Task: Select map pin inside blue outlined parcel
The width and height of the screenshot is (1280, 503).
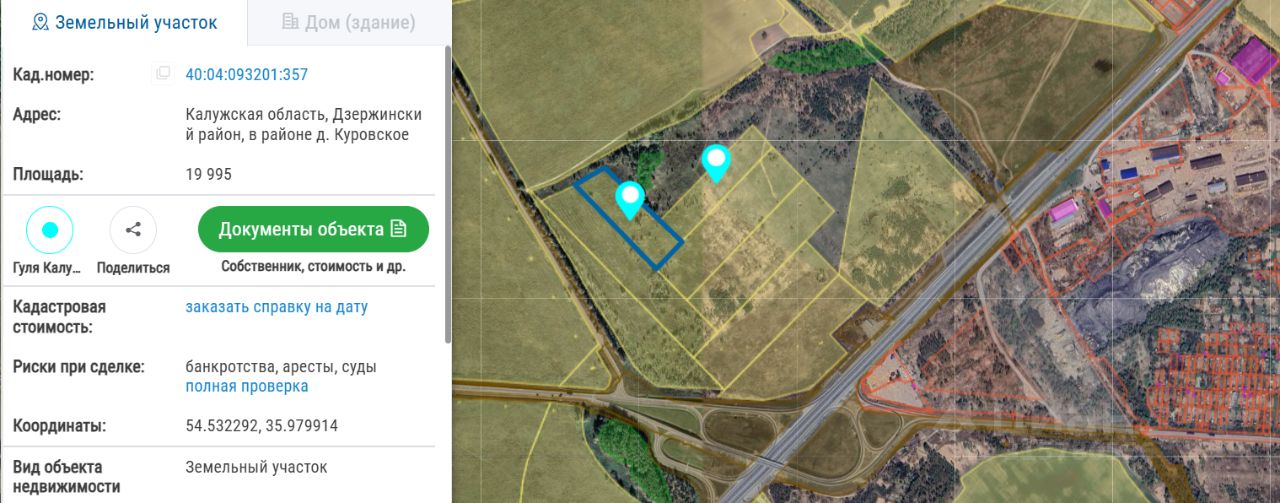Action: click(629, 200)
